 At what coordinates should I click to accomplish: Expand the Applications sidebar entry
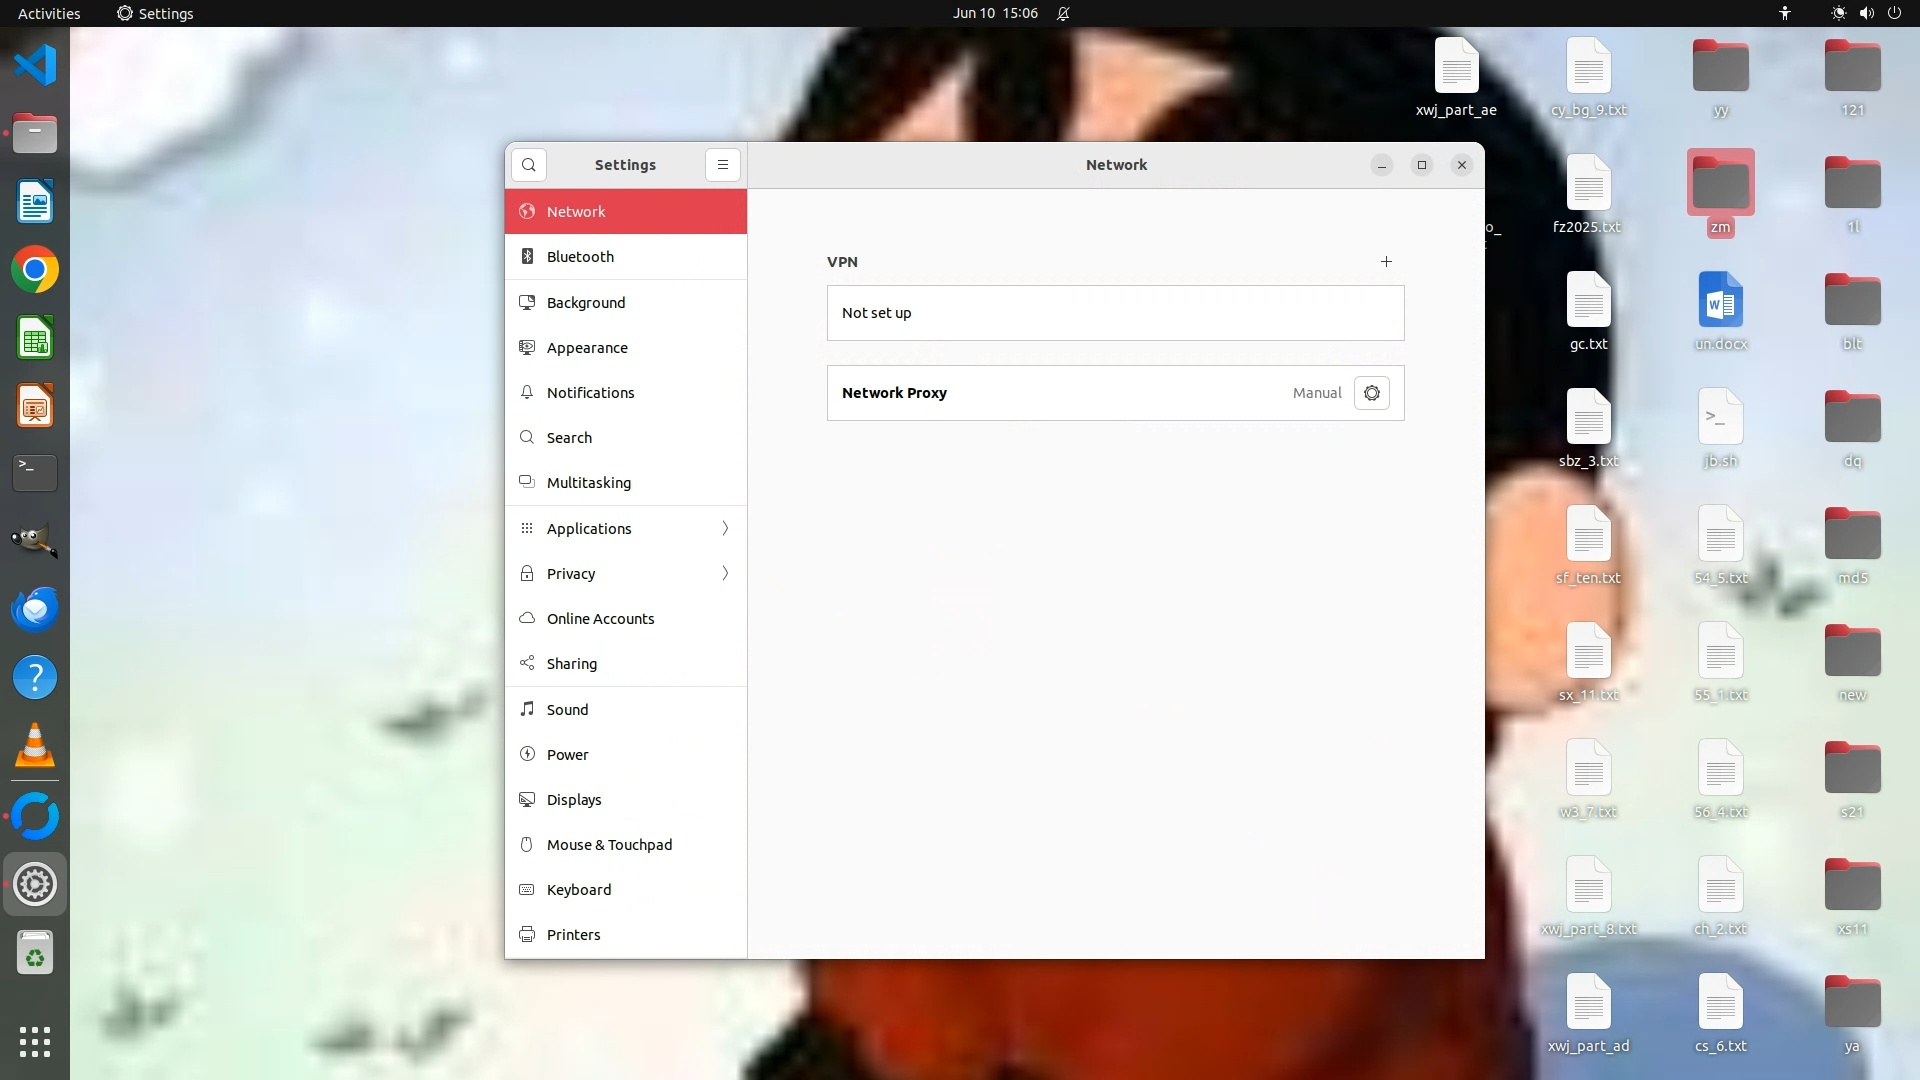coord(626,529)
